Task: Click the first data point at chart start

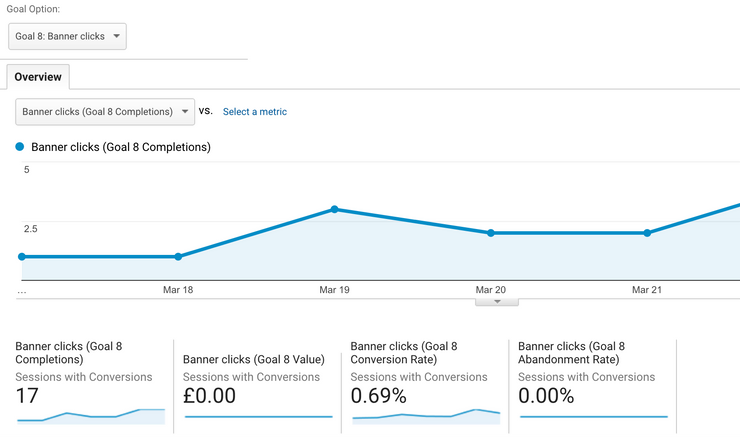Action: click(22, 257)
